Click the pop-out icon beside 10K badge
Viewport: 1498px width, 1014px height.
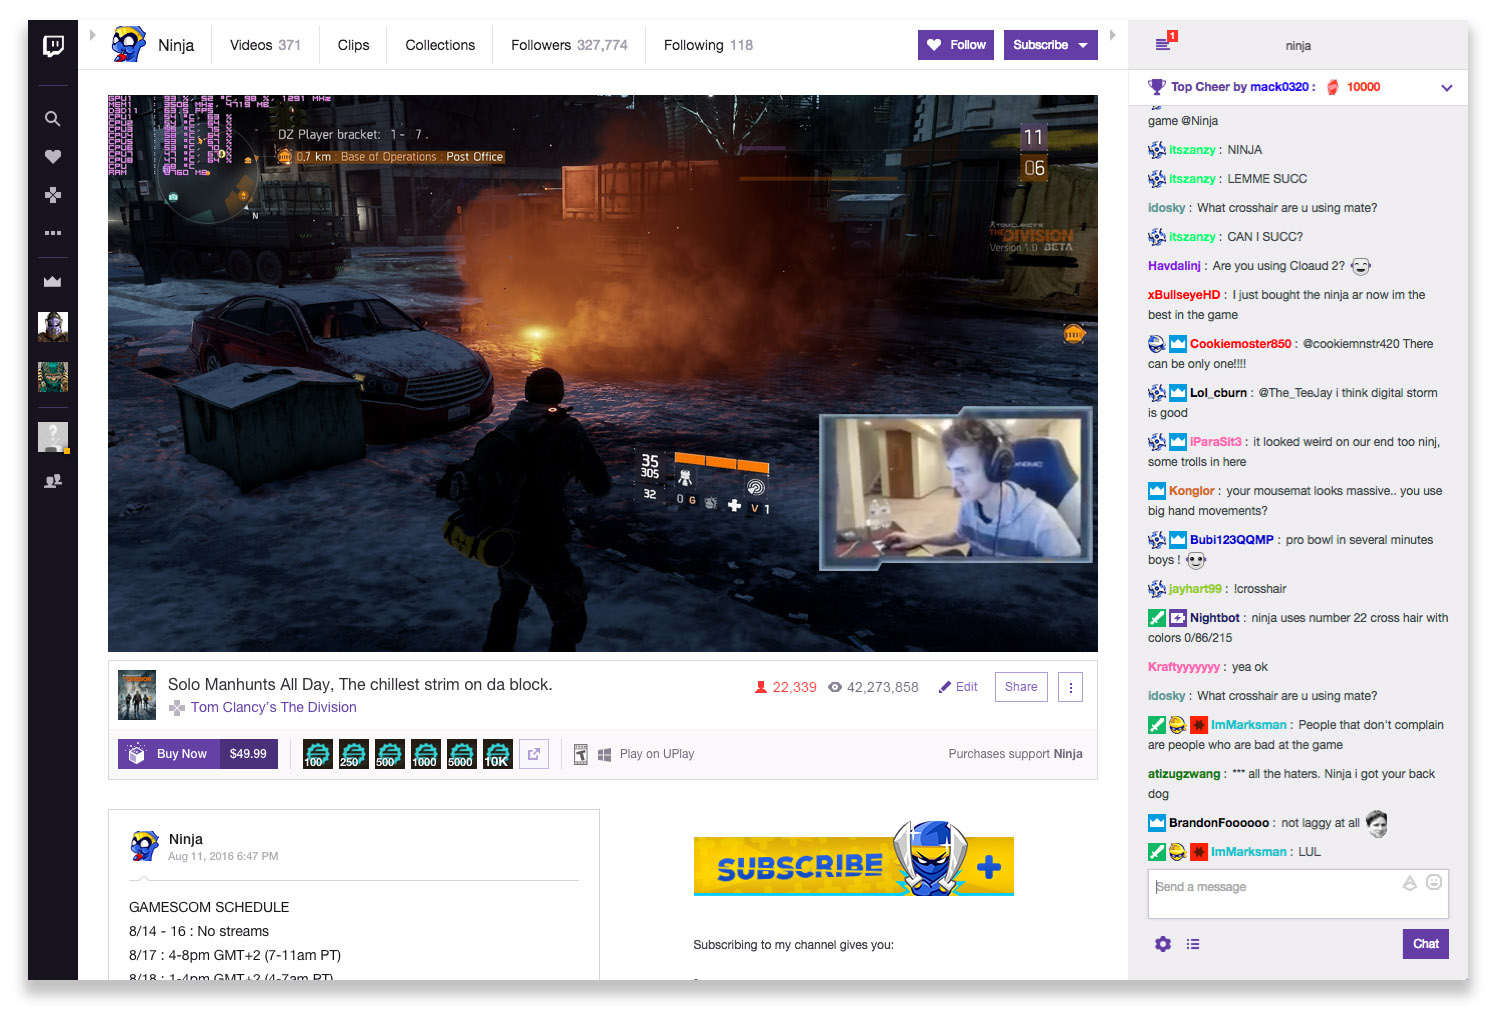[534, 754]
